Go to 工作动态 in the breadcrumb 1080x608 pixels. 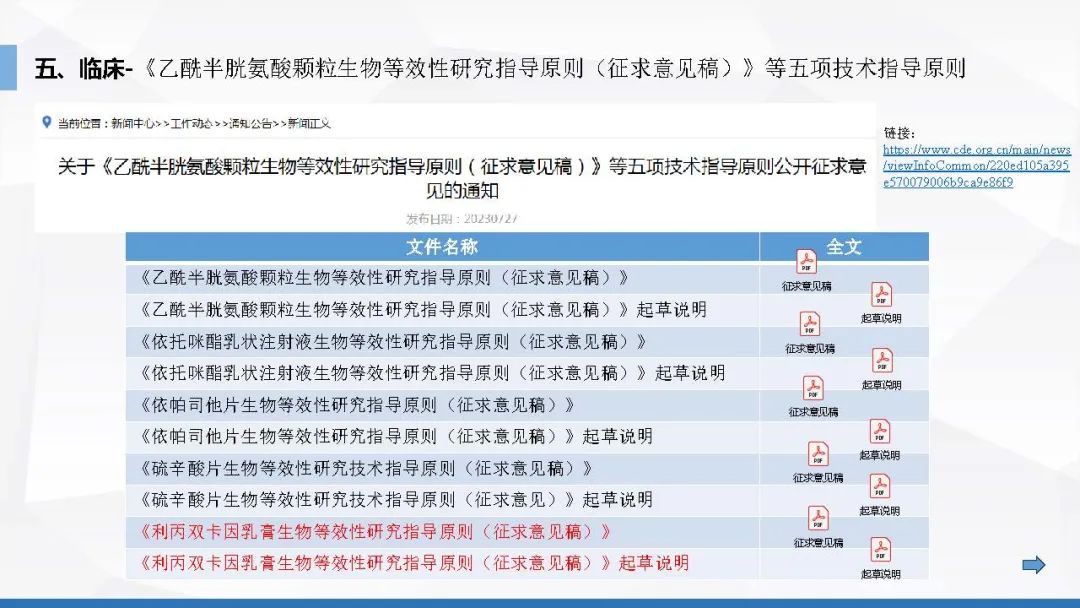pos(191,124)
